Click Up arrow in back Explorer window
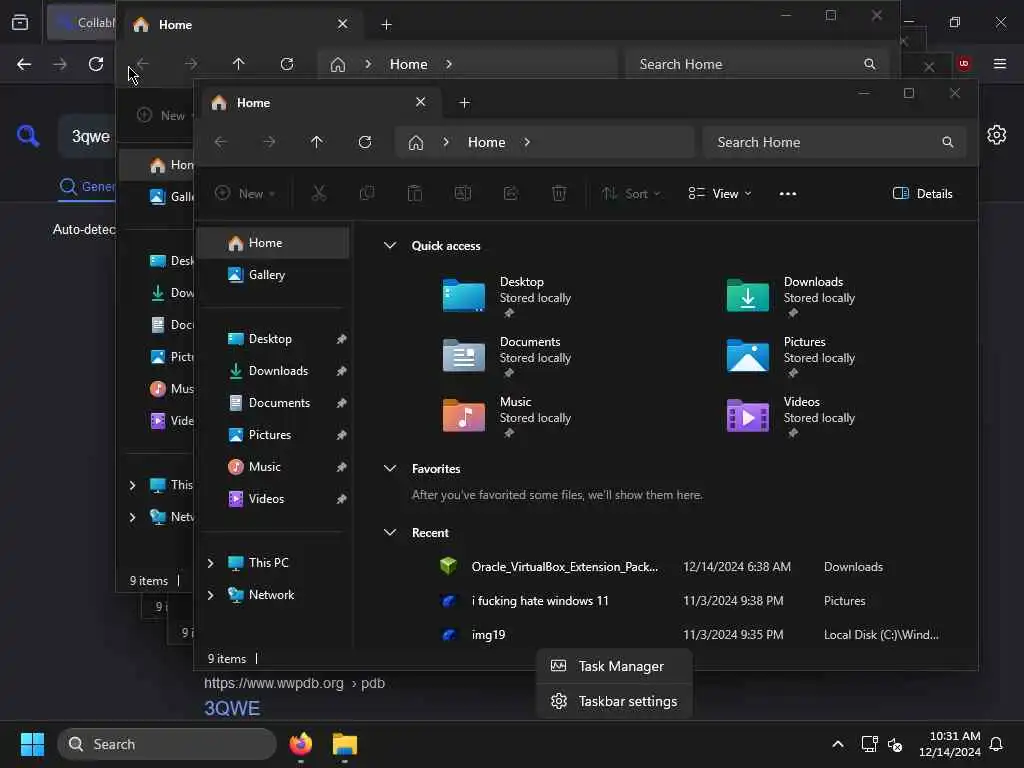The width and height of the screenshot is (1024, 768). coord(238,64)
